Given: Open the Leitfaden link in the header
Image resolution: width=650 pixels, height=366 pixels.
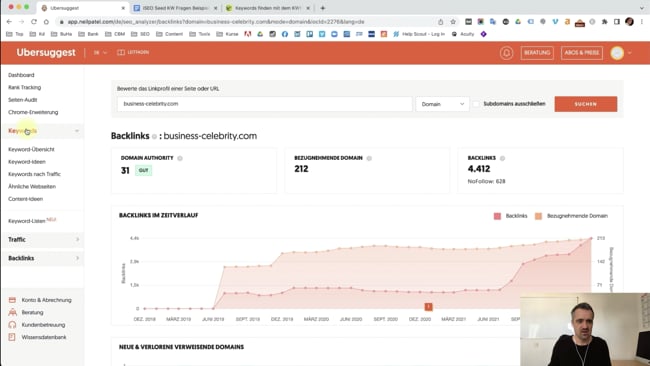Looking at the screenshot, I should 133,52.
